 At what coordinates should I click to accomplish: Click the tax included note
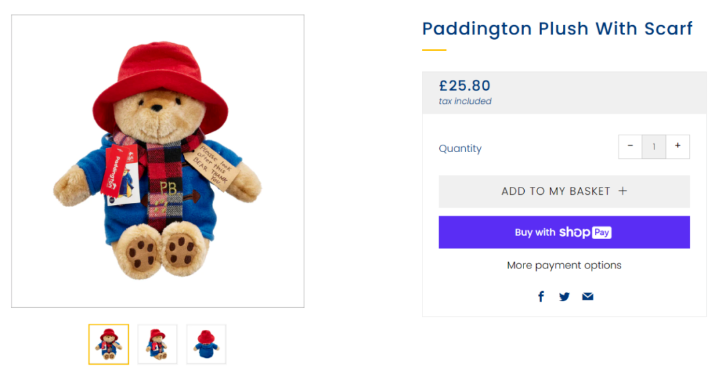tap(465, 101)
